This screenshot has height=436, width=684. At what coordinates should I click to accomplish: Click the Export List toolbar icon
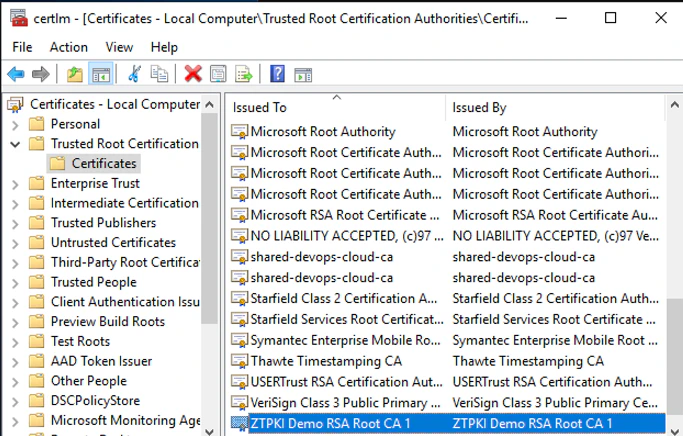coord(243,74)
